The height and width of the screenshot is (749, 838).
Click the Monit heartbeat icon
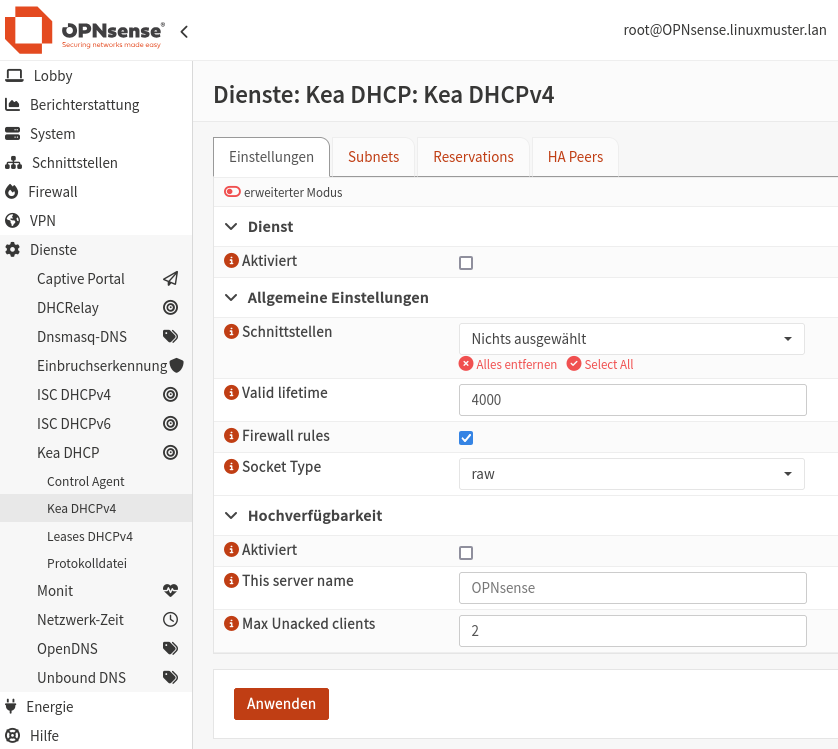pos(170,591)
